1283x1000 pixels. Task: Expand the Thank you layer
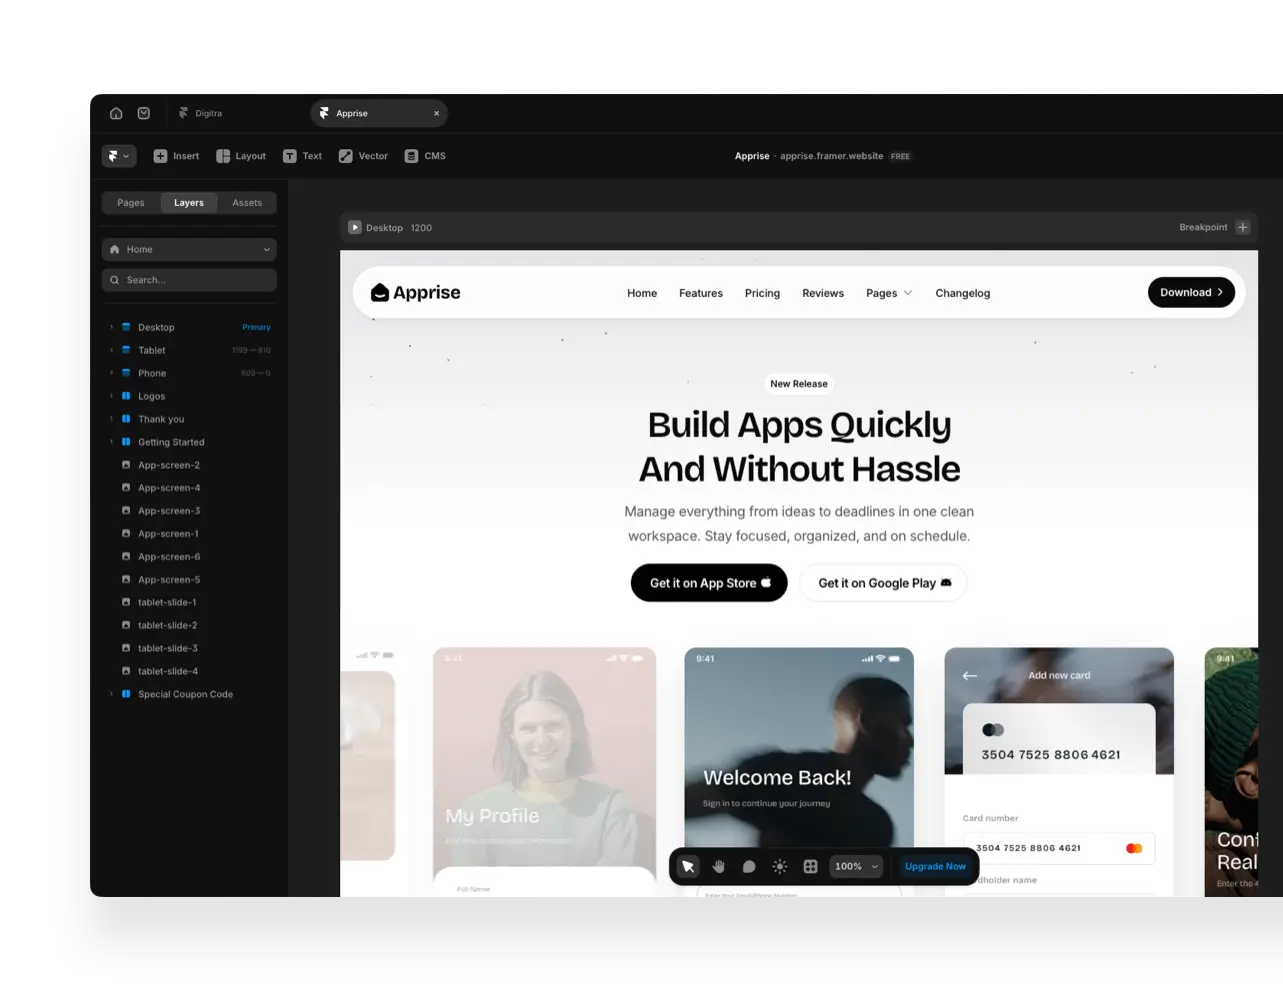pyautogui.click(x=111, y=419)
